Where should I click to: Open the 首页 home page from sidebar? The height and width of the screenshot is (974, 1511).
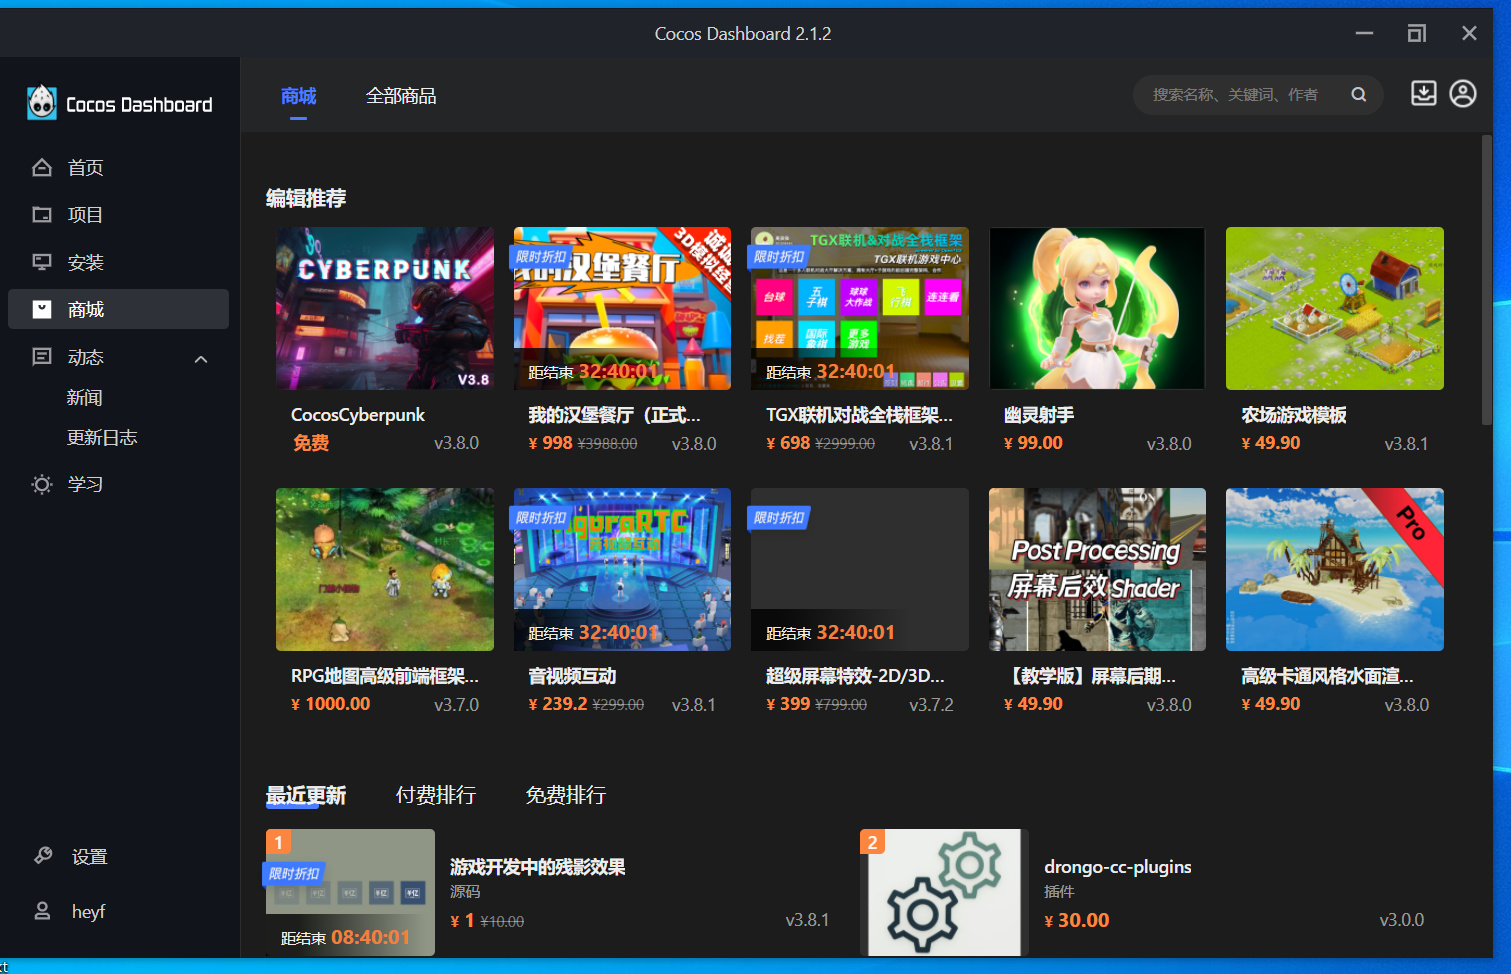(x=84, y=167)
